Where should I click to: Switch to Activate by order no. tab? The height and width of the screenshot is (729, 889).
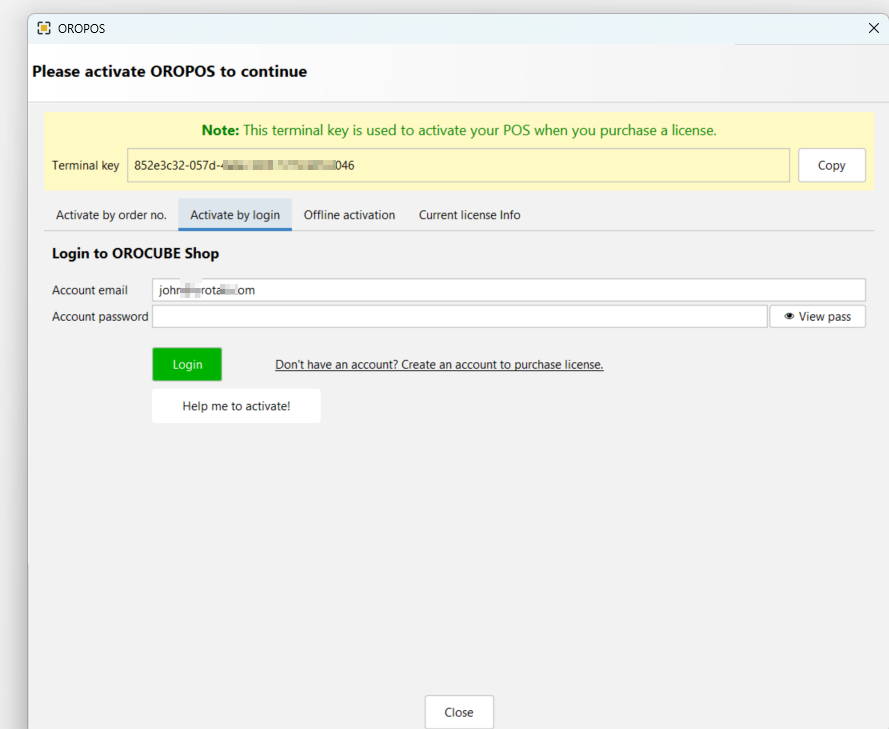pyautogui.click(x=111, y=215)
